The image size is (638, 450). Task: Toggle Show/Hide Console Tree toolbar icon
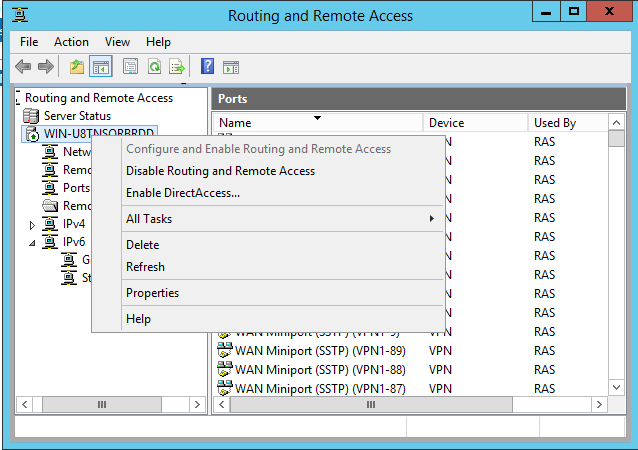click(x=101, y=66)
